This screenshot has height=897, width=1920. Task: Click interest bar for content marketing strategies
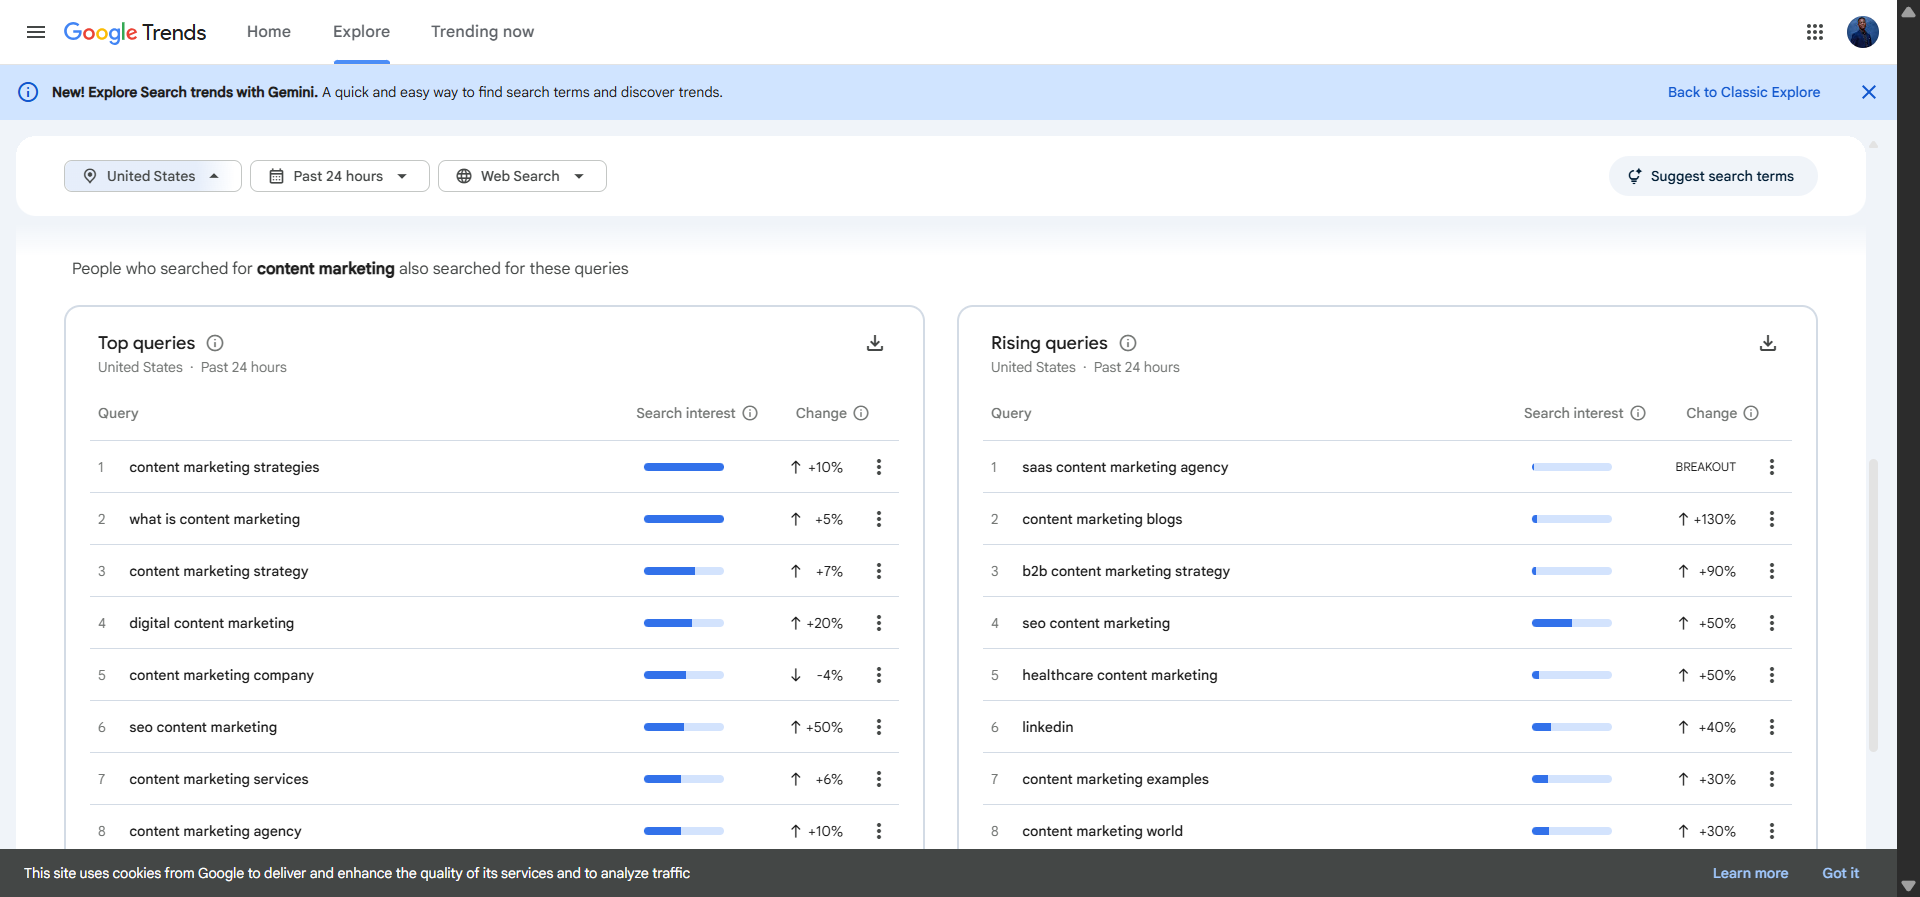pyautogui.click(x=684, y=467)
